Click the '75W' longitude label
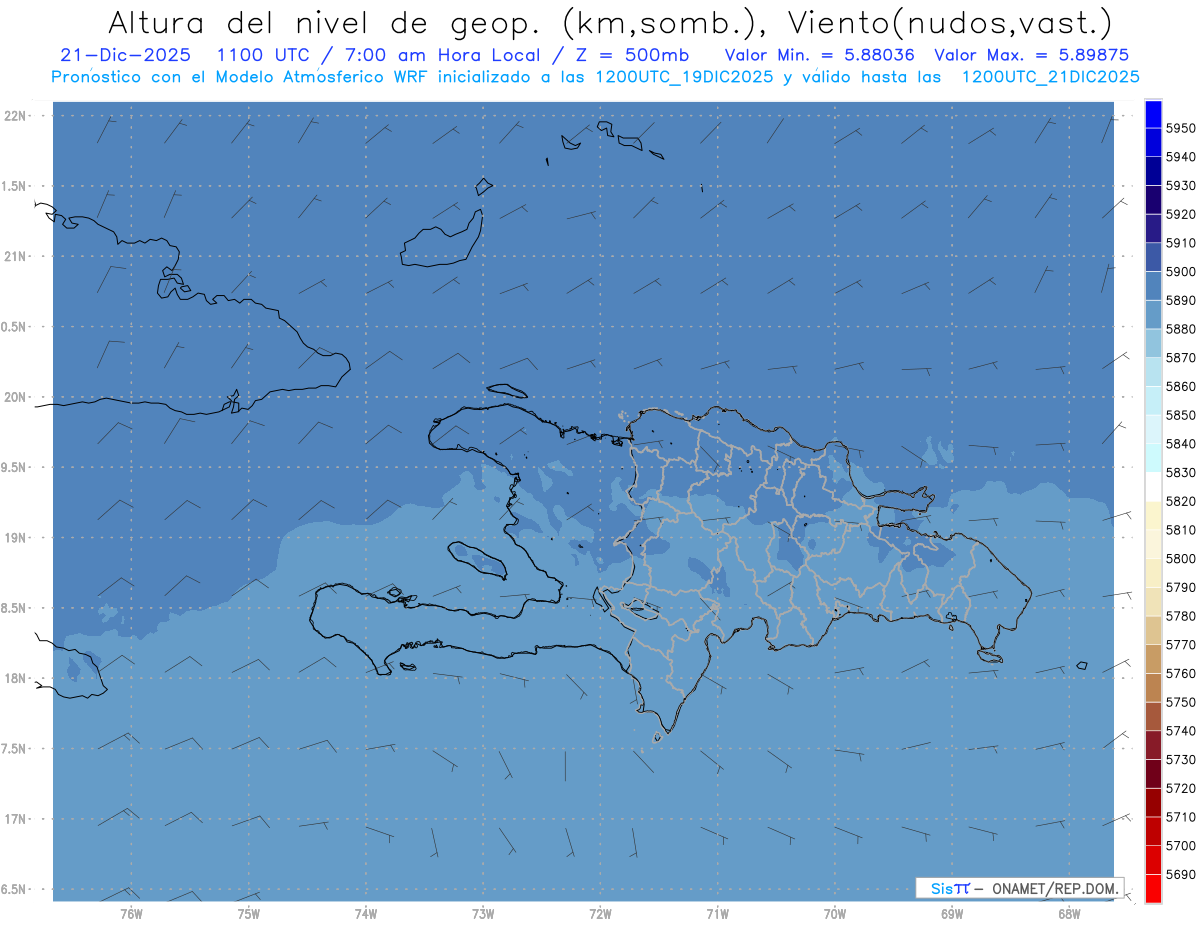 point(249,913)
